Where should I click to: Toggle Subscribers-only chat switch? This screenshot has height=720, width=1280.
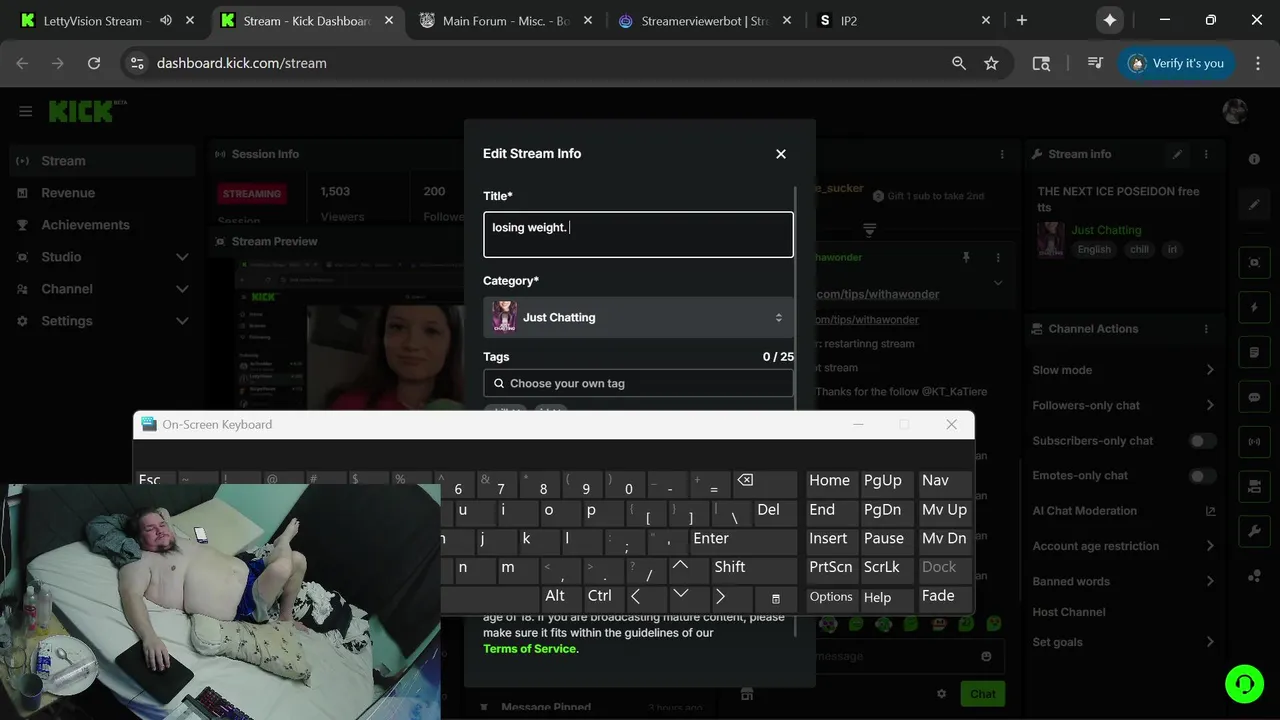(x=1202, y=441)
